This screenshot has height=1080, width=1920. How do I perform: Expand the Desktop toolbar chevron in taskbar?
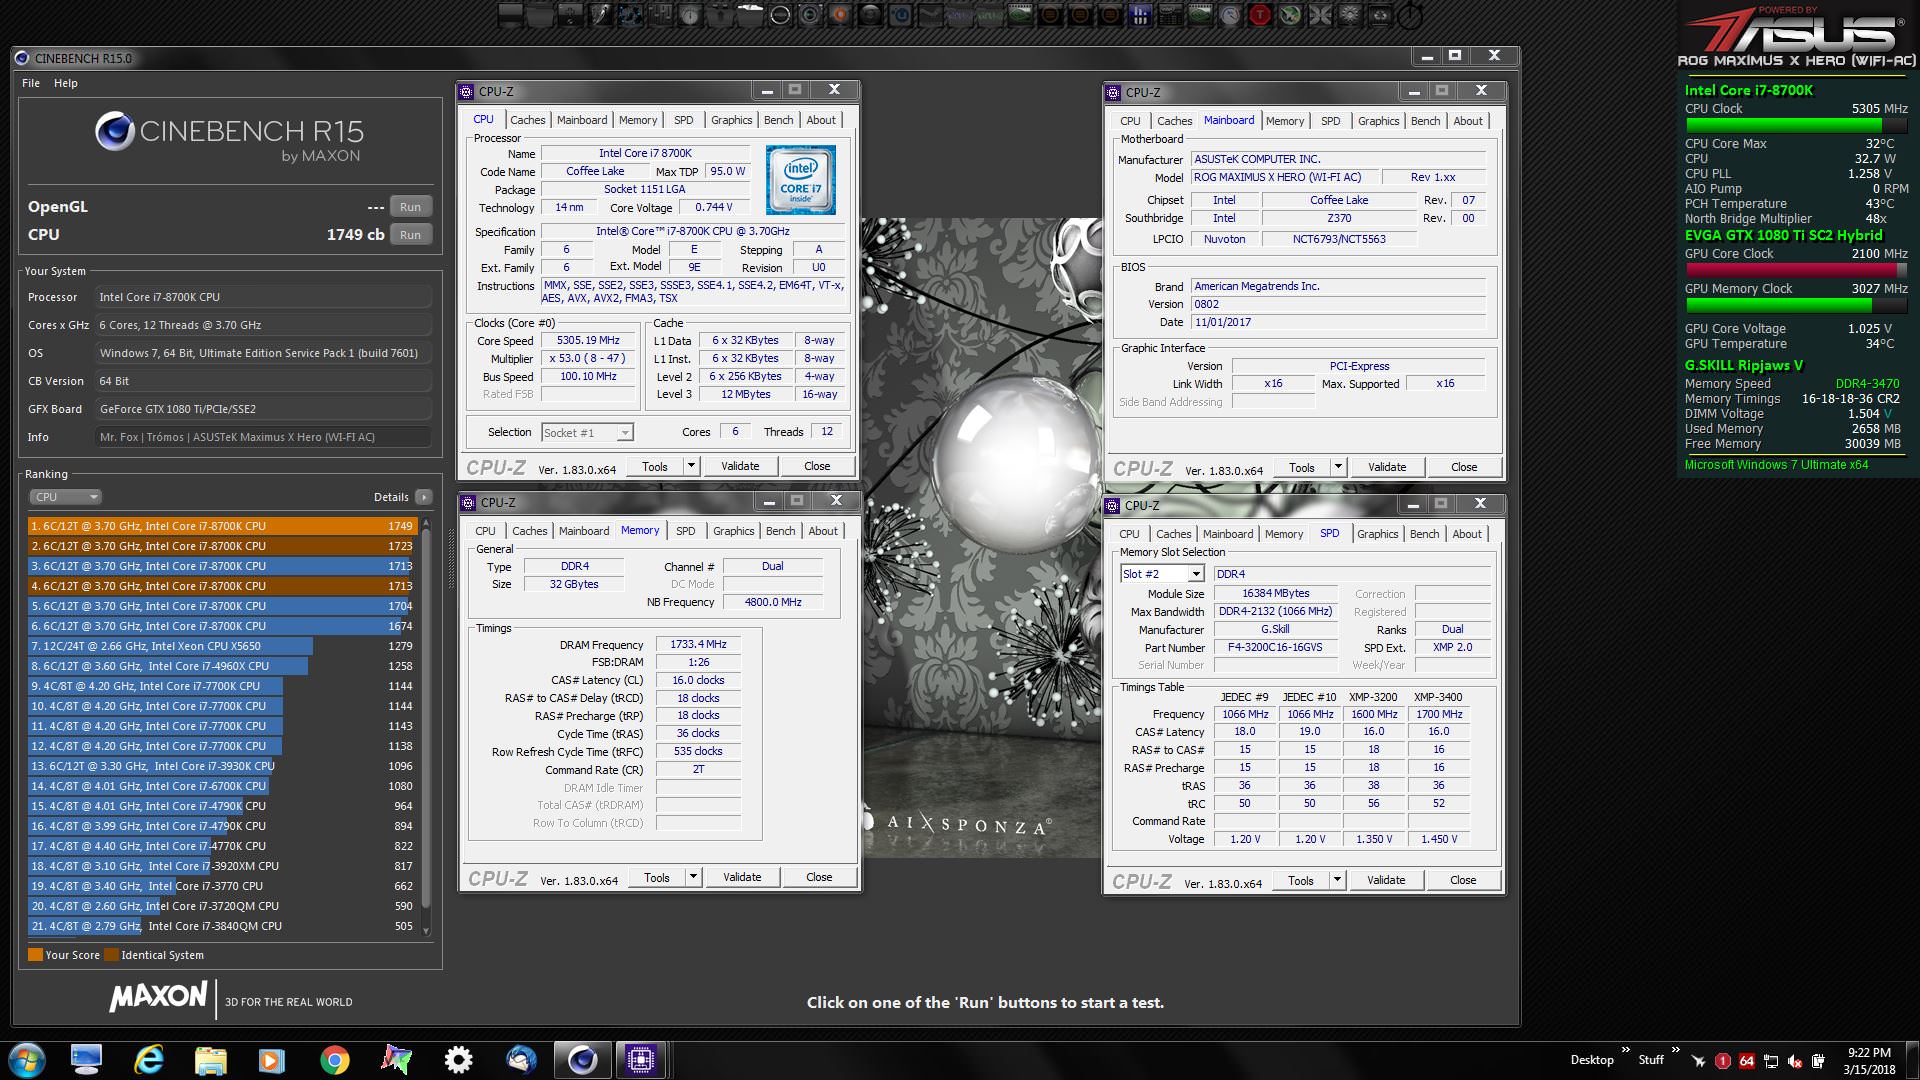pos(1626,1049)
